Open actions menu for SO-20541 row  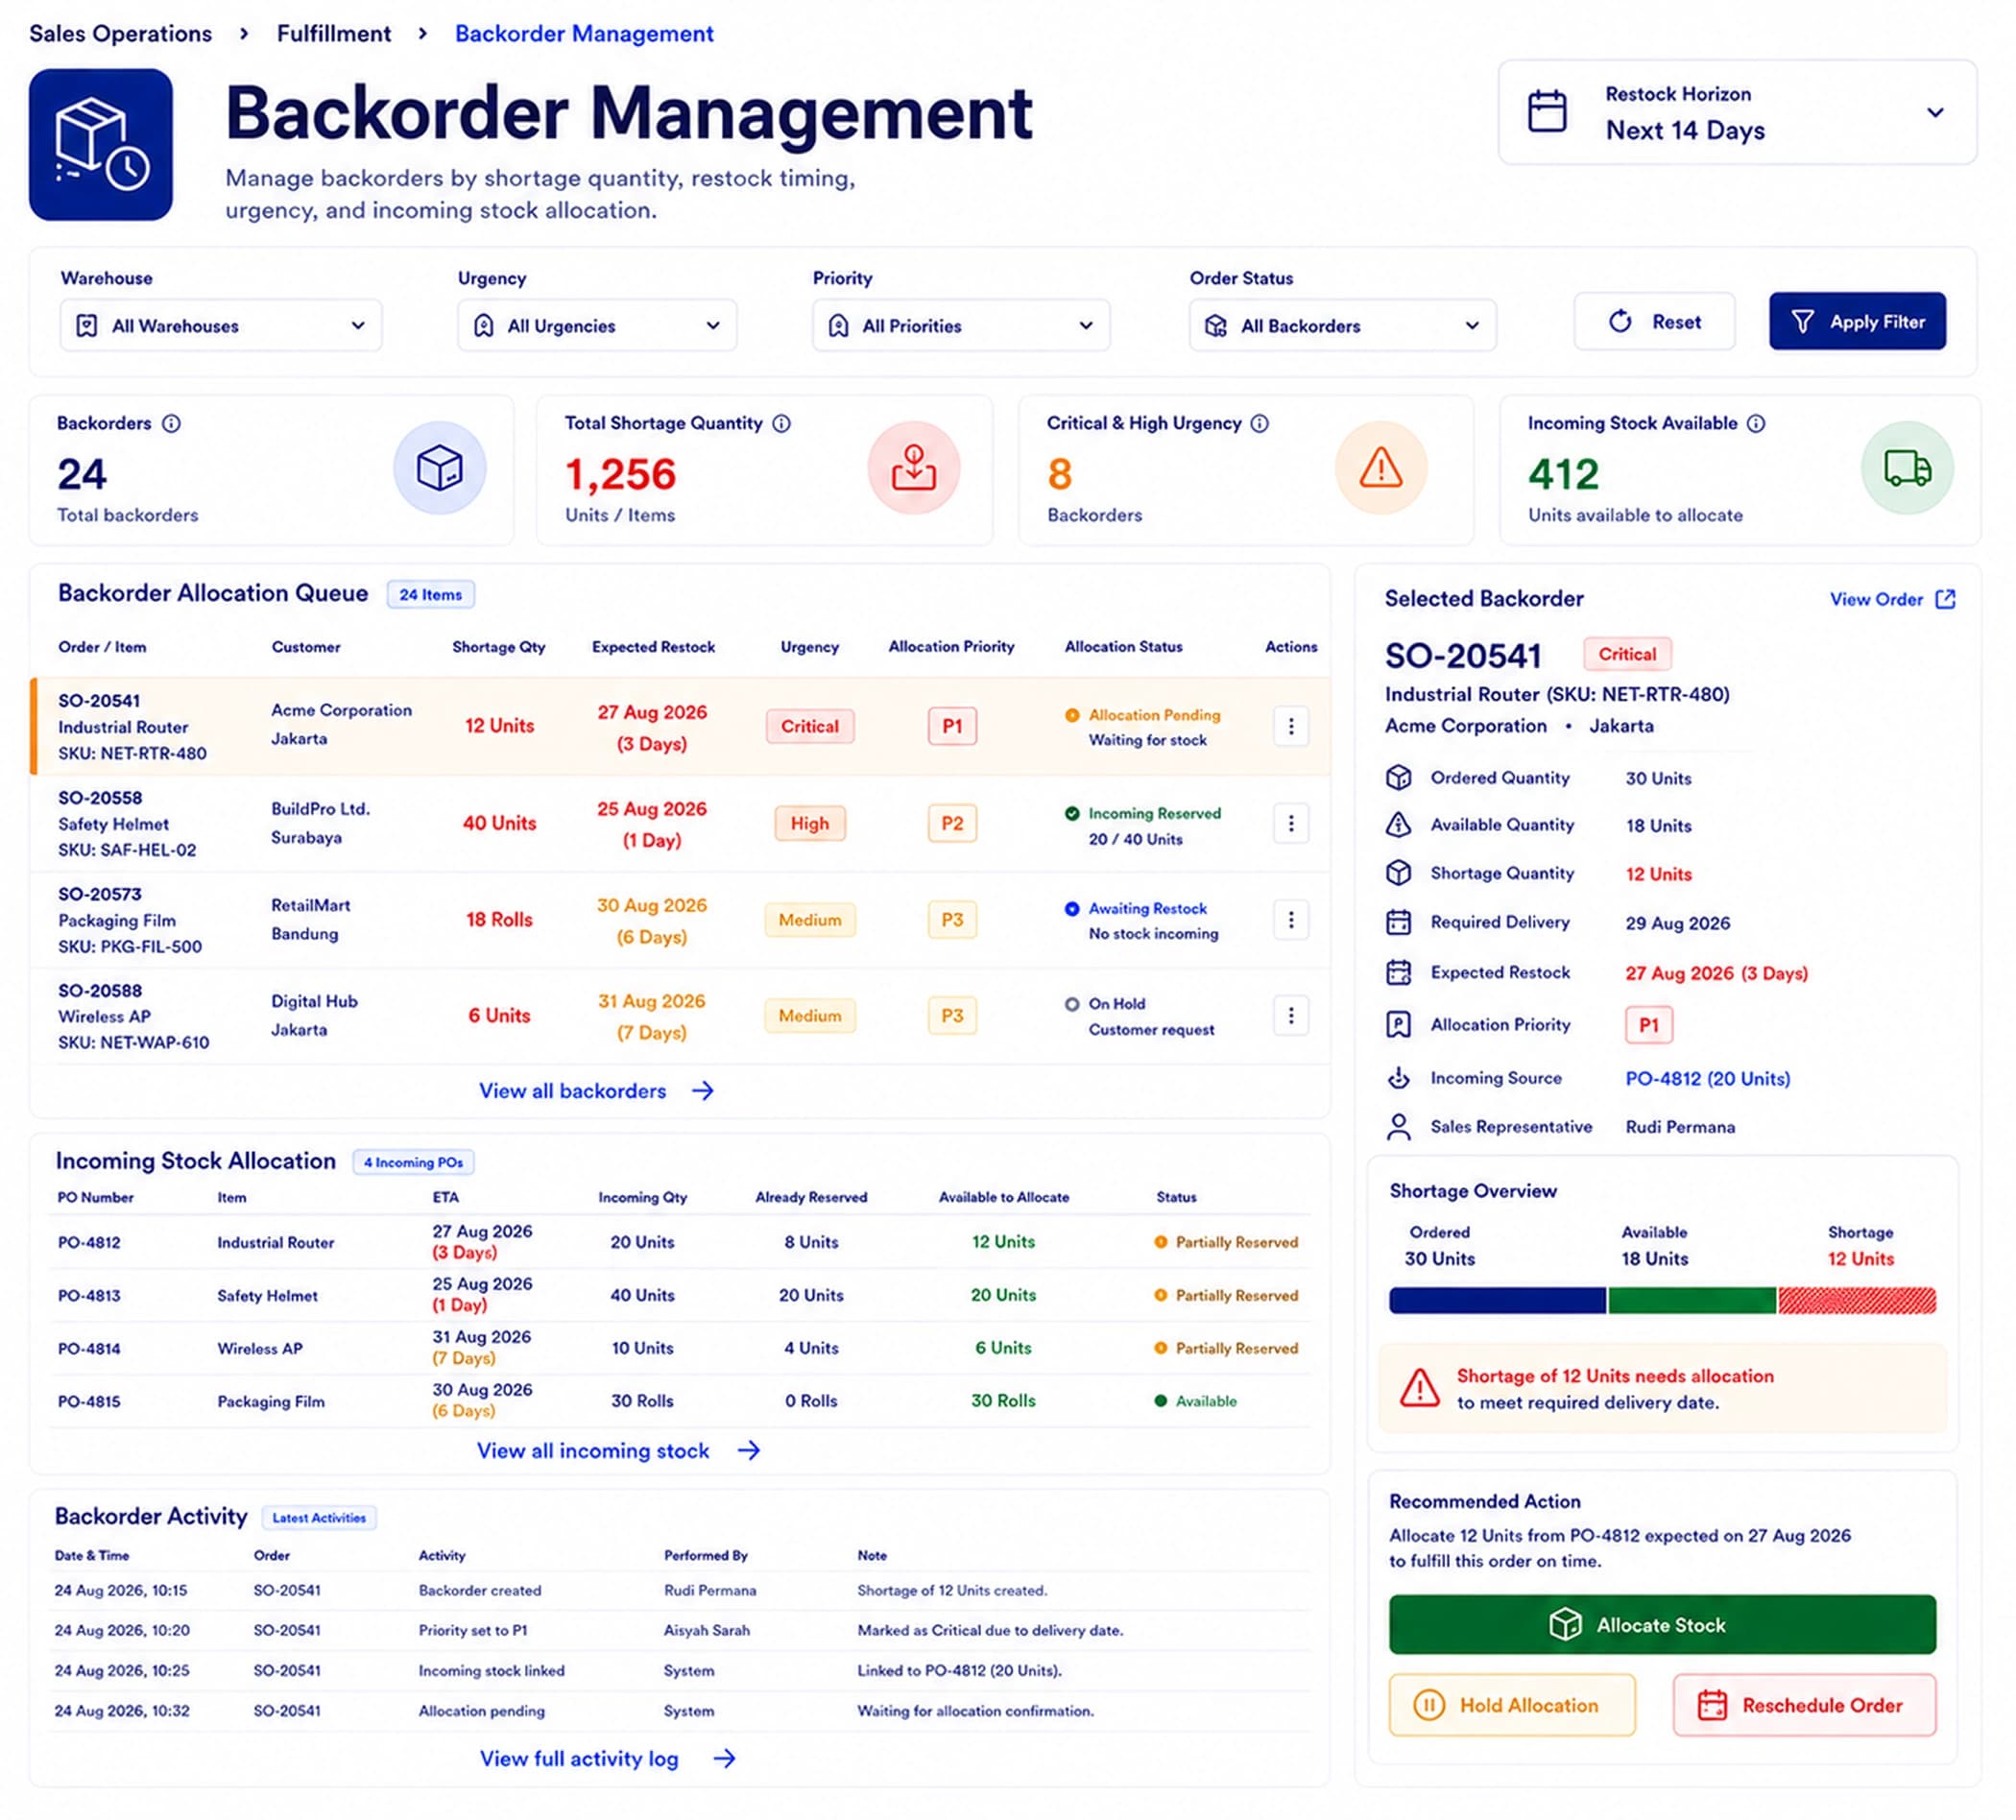(x=1291, y=726)
